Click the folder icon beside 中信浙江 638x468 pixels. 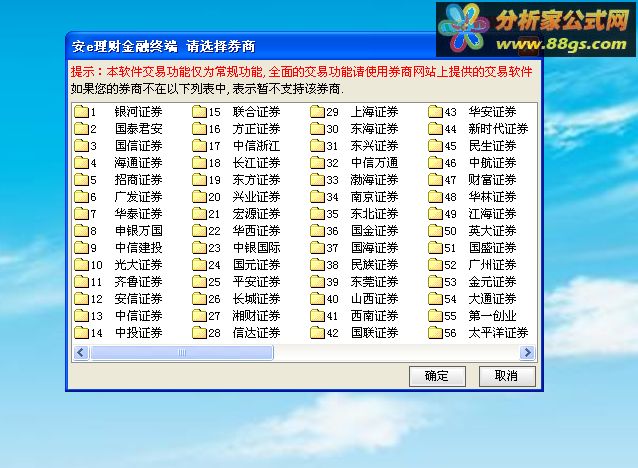(x=199, y=146)
